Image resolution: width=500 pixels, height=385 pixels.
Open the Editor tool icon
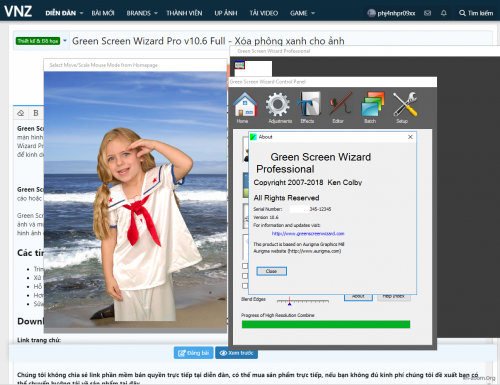point(340,107)
